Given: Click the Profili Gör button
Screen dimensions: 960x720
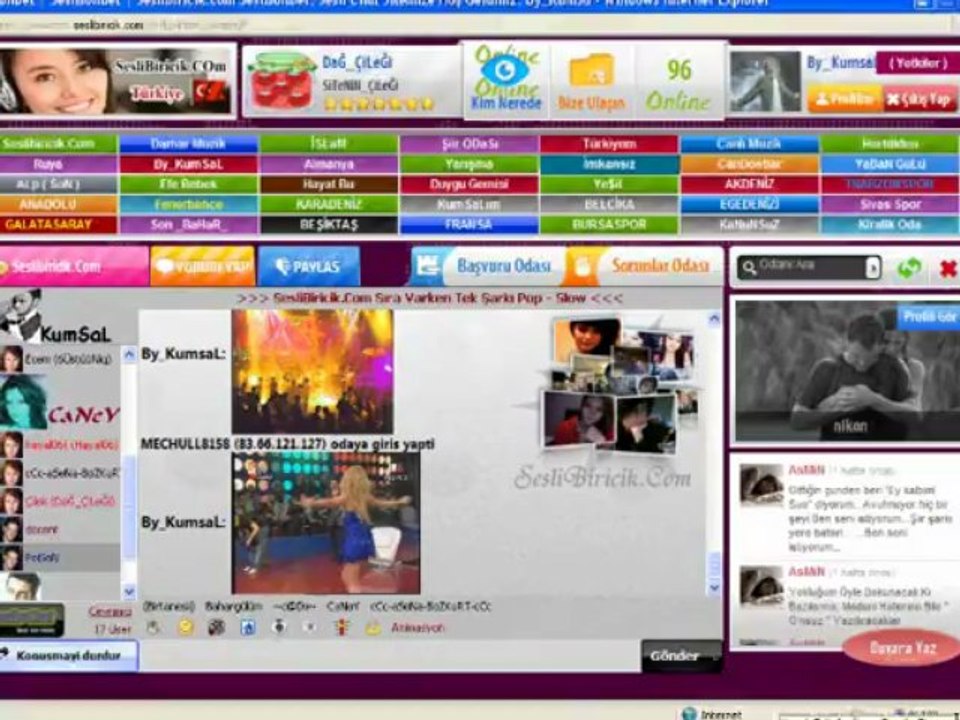Looking at the screenshot, I should (928, 317).
